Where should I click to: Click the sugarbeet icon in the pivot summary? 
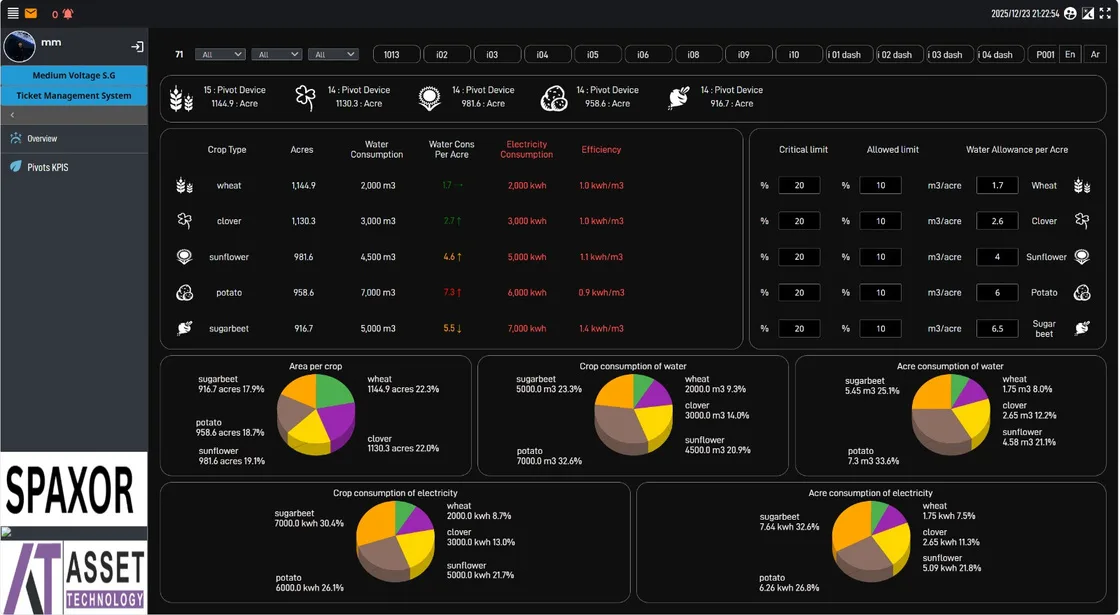(679, 98)
